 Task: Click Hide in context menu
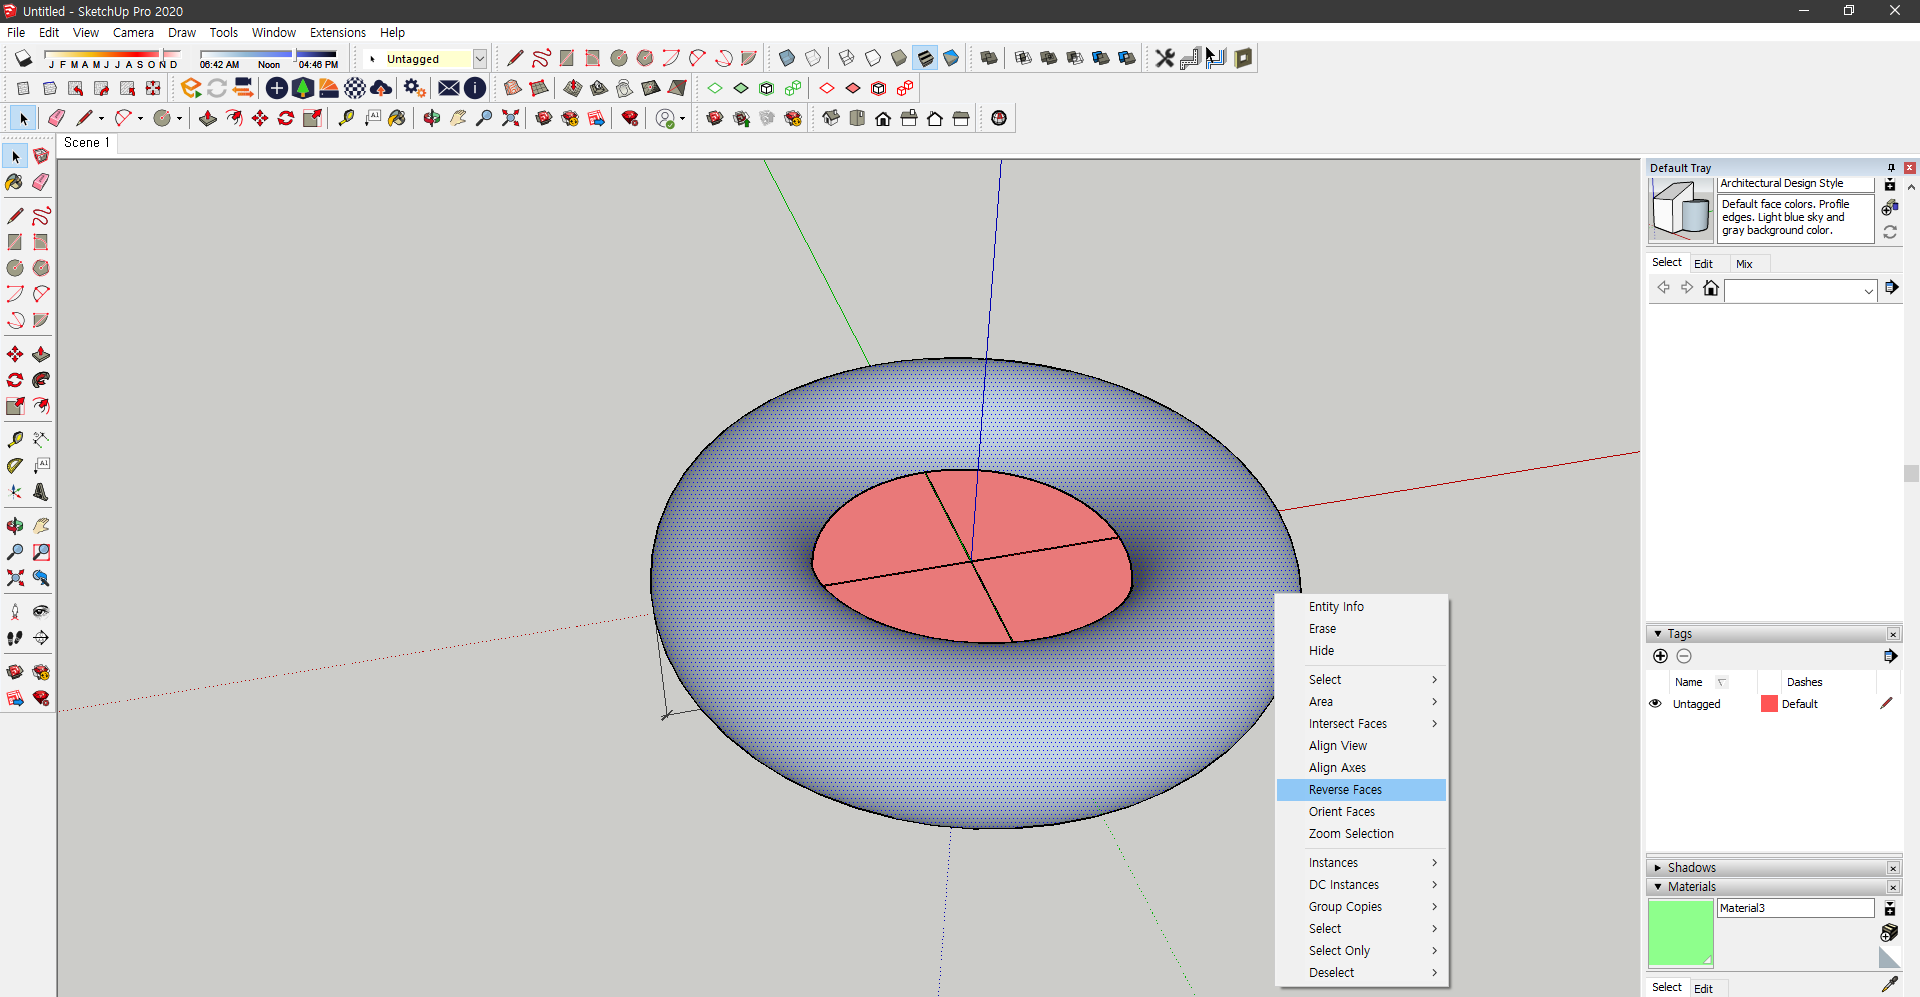(x=1361, y=651)
